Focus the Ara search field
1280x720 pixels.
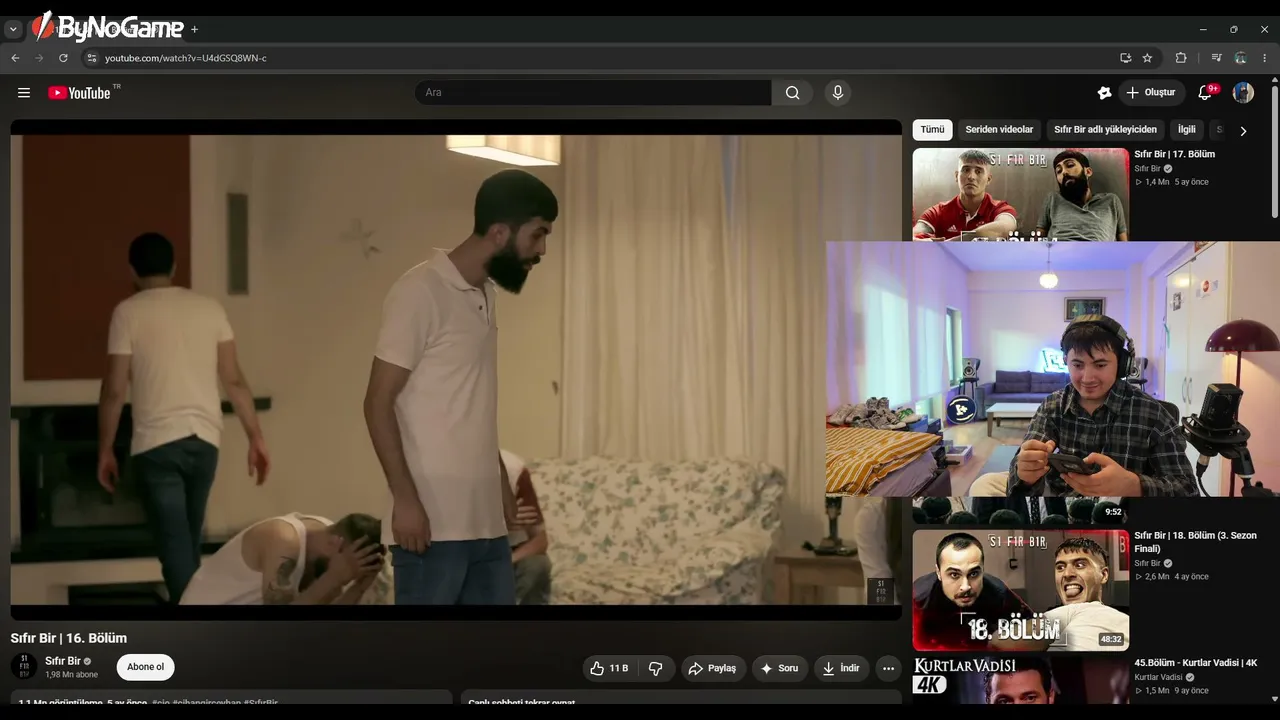pos(593,93)
